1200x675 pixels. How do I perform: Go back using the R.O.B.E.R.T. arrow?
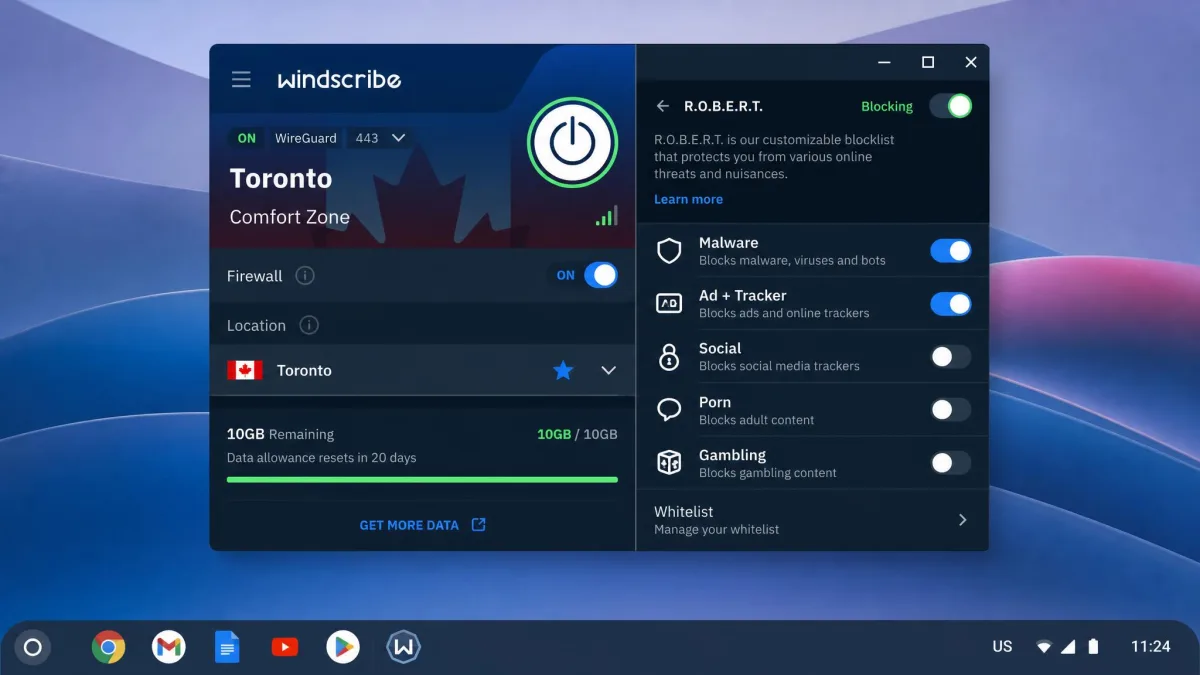(x=663, y=106)
